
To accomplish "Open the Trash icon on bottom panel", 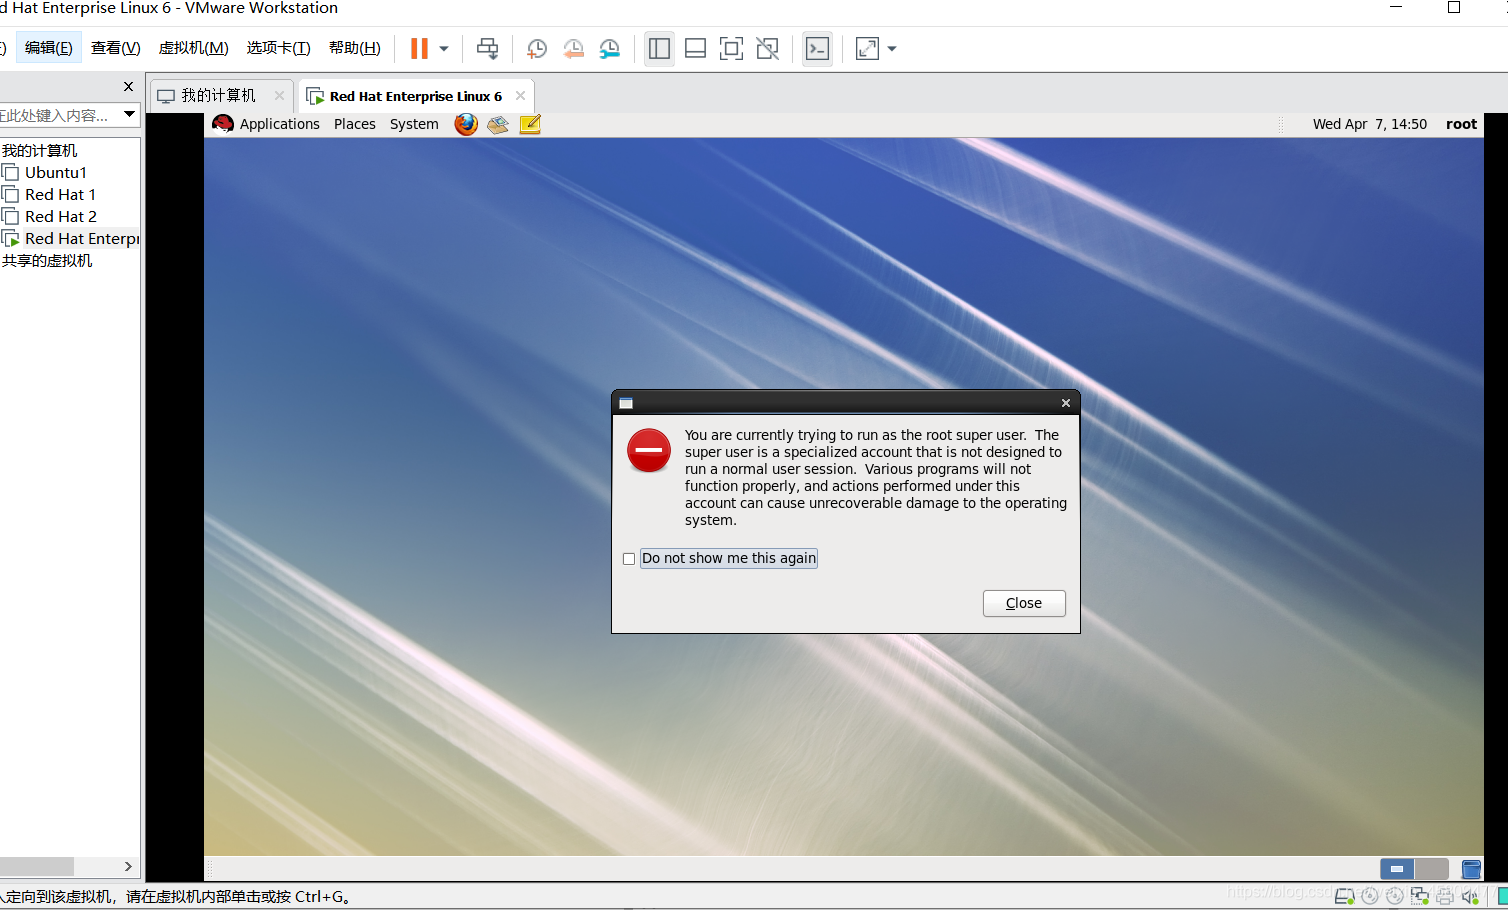I will 1471,869.
